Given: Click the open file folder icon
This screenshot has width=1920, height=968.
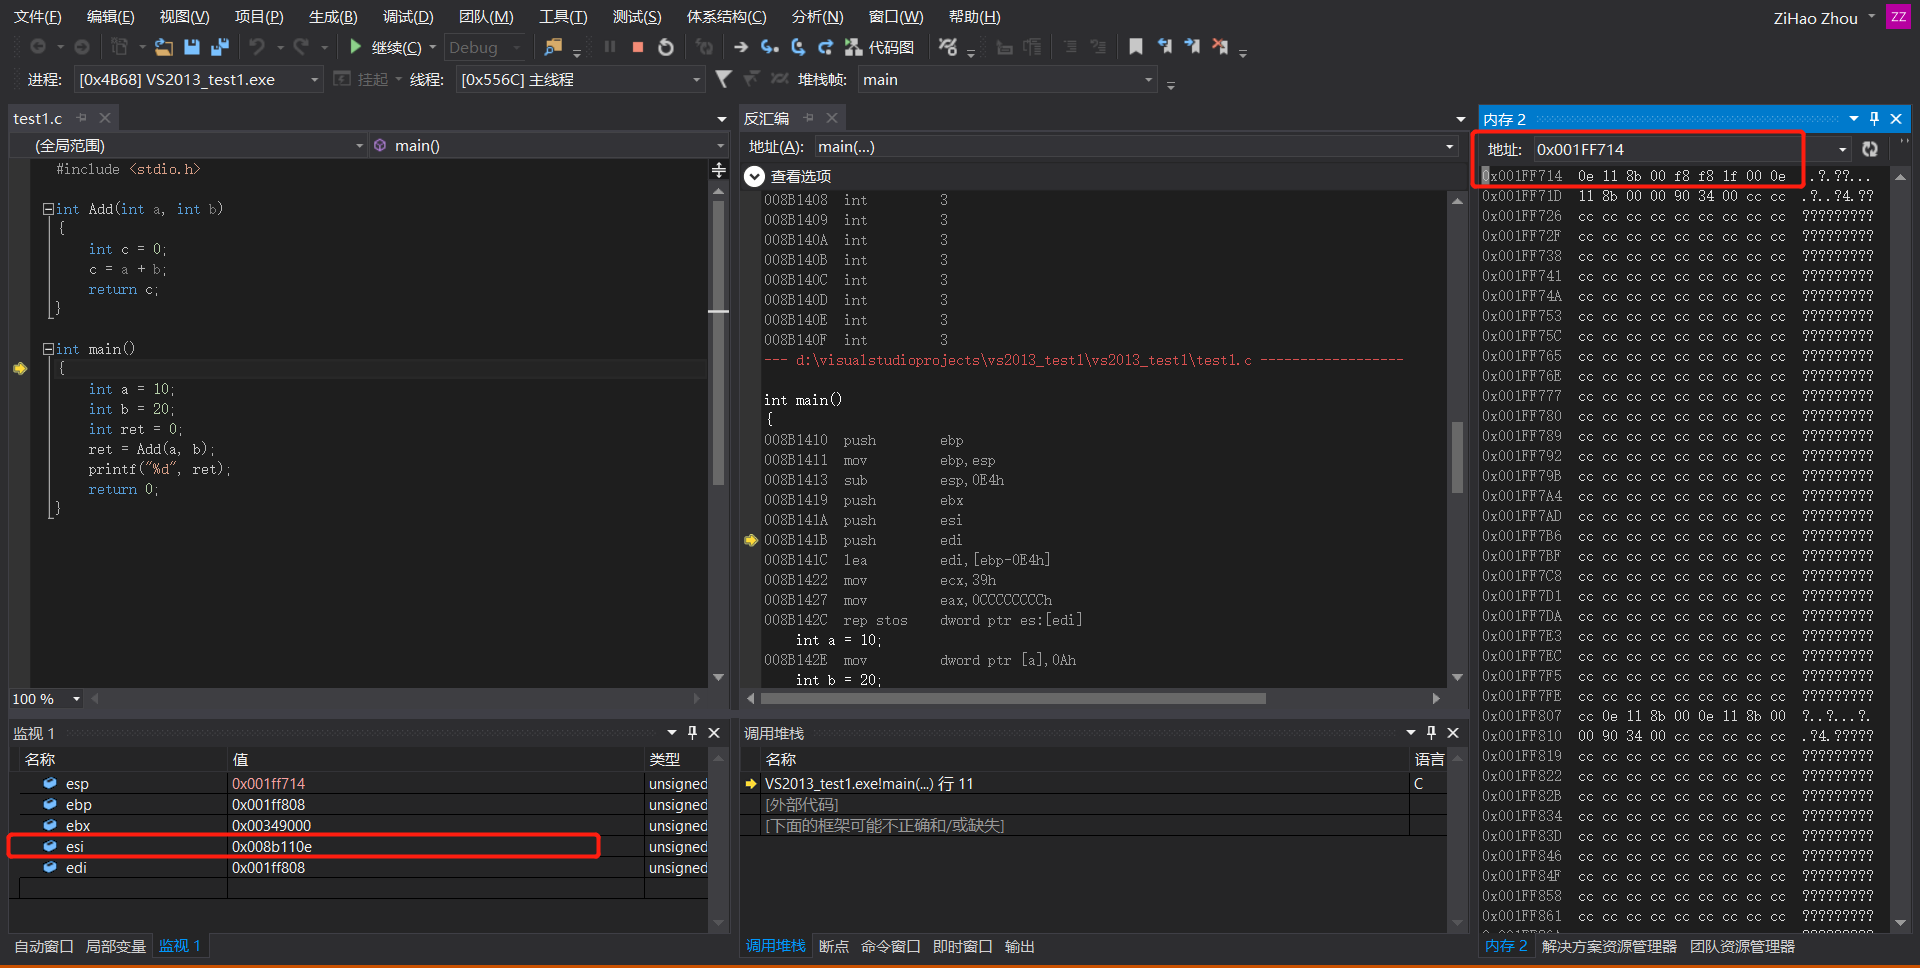Looking at the screenshot, I should (x=164, y=47).
